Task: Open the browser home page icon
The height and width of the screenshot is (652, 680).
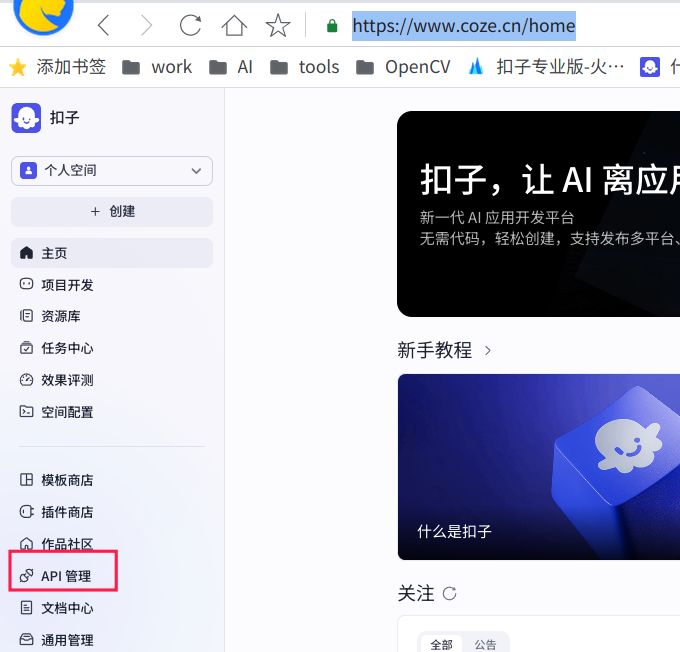Action: (x=234, y=25)
